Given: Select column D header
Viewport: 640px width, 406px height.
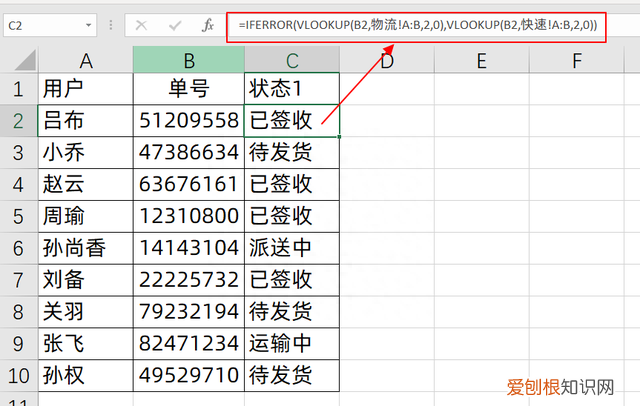Looking at the screenshot, I should (387, 60).
